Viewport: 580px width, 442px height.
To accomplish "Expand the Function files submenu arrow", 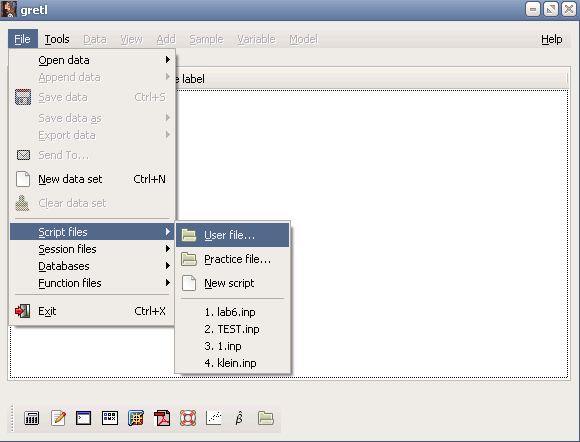I will click(168, 283).
